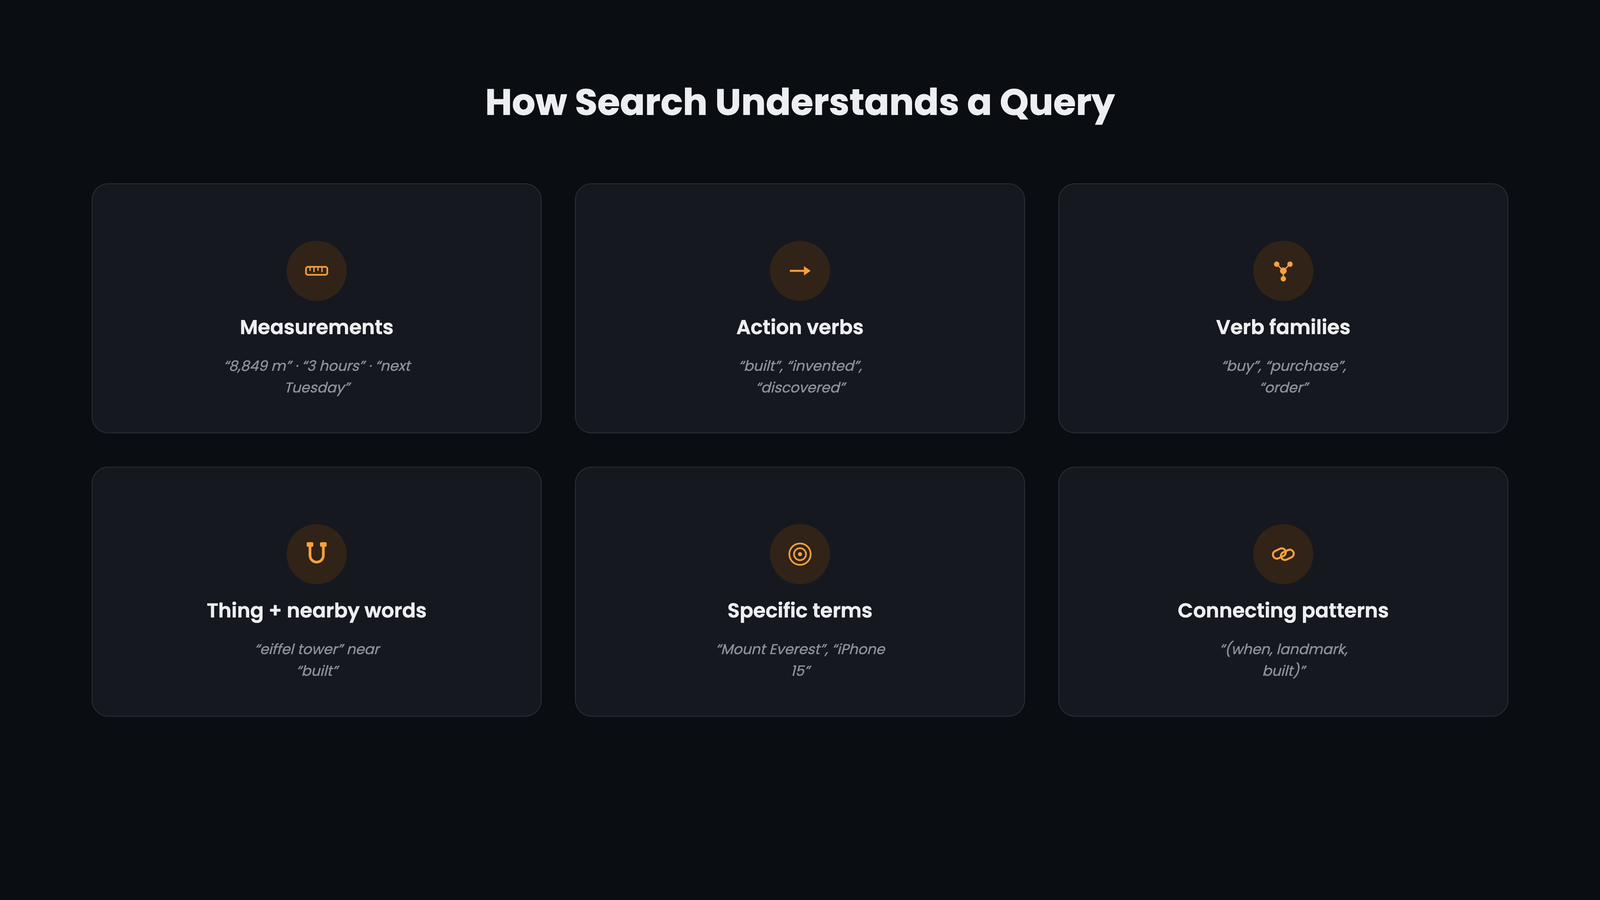Click the branching icon above Verb families
This screenshot has height=900, width=1600.
click(1283, 271)
